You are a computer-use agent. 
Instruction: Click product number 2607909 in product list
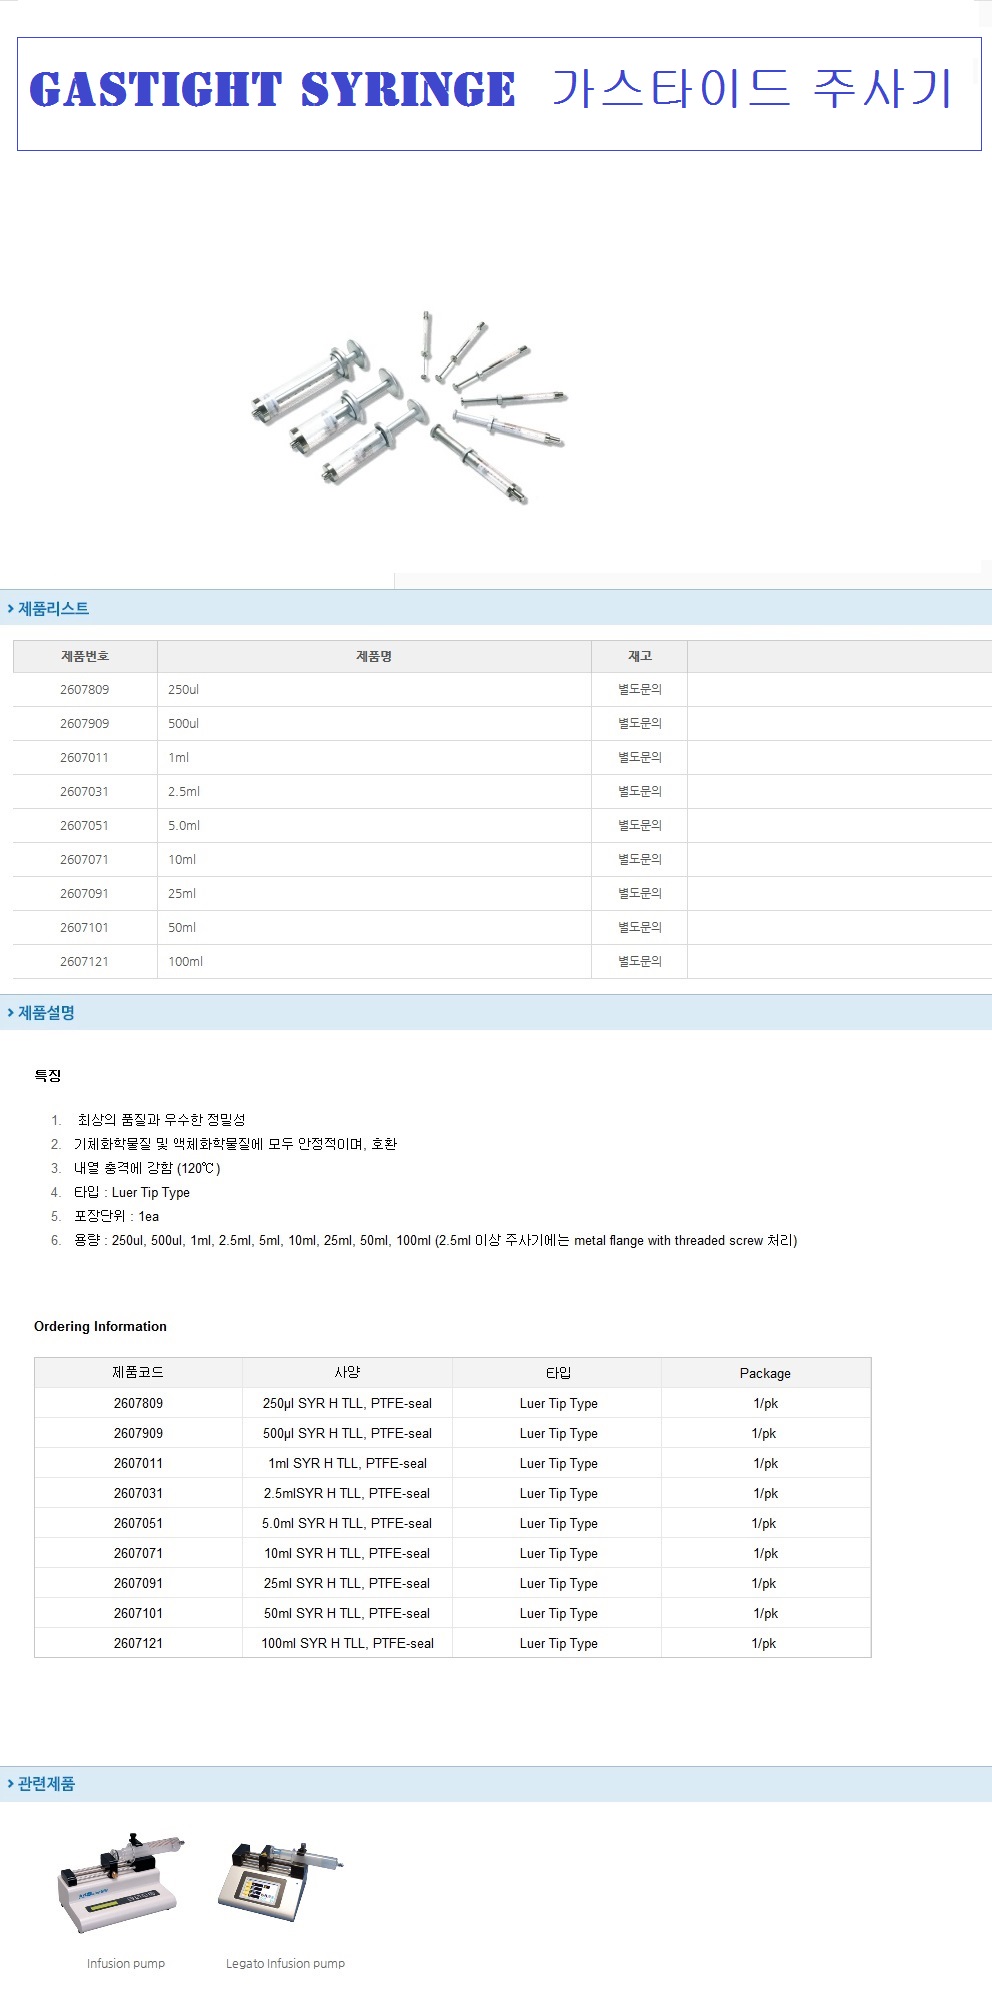(x=84, y=723)
